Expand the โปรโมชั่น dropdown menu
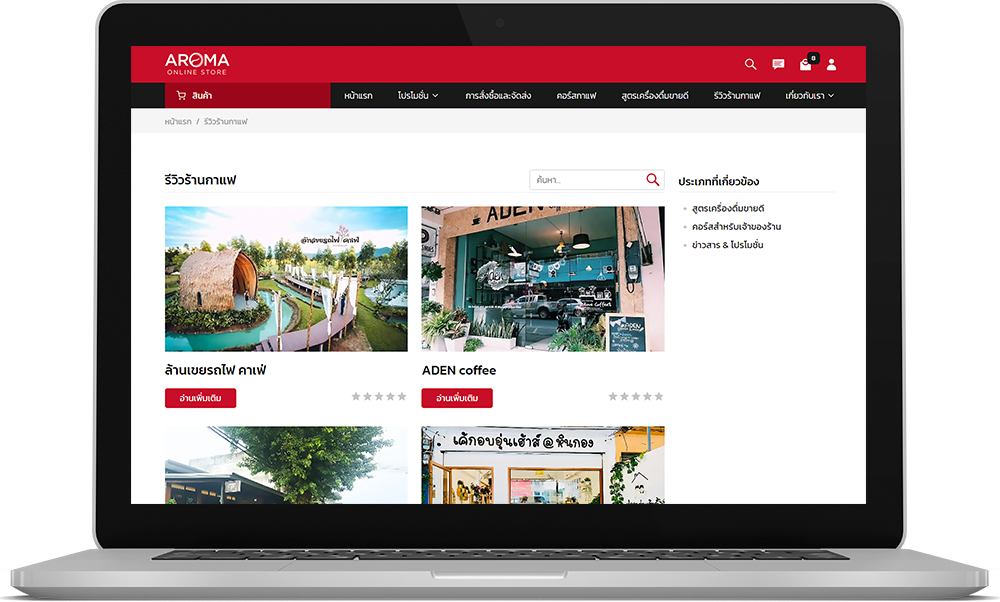Viewport: 1000px width, 602px height. tap(418, 96)
